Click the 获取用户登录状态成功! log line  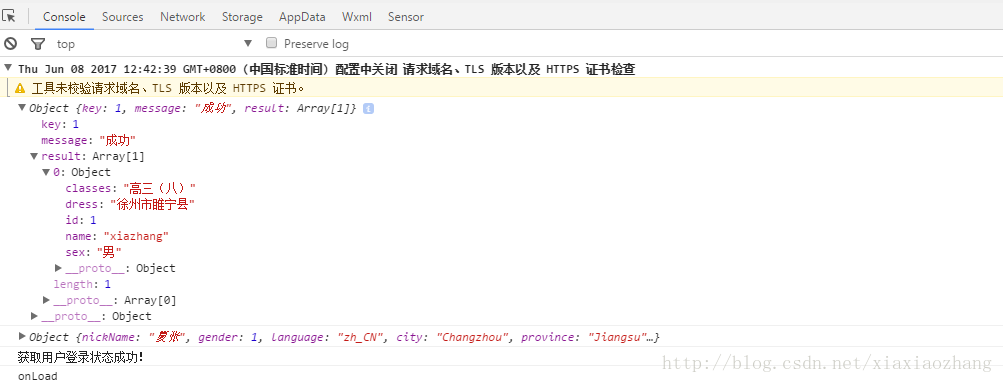81,357
